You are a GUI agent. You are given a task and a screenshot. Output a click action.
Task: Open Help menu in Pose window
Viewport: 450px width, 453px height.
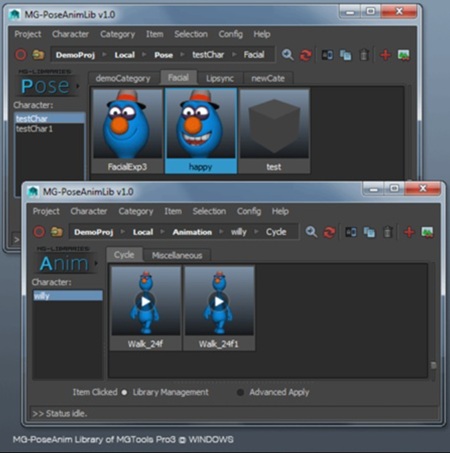click(x=262, y=34)
